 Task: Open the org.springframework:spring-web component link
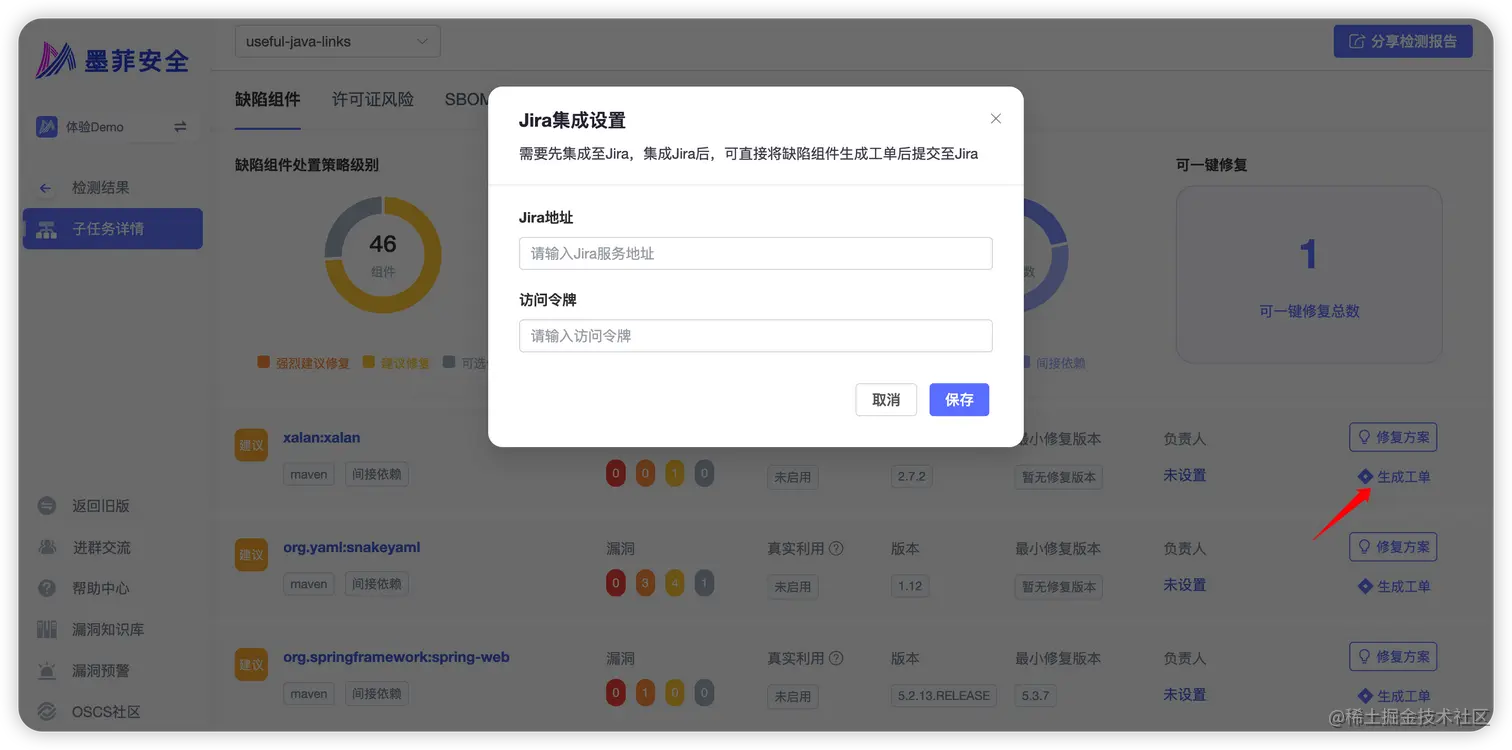click(396, 657)
